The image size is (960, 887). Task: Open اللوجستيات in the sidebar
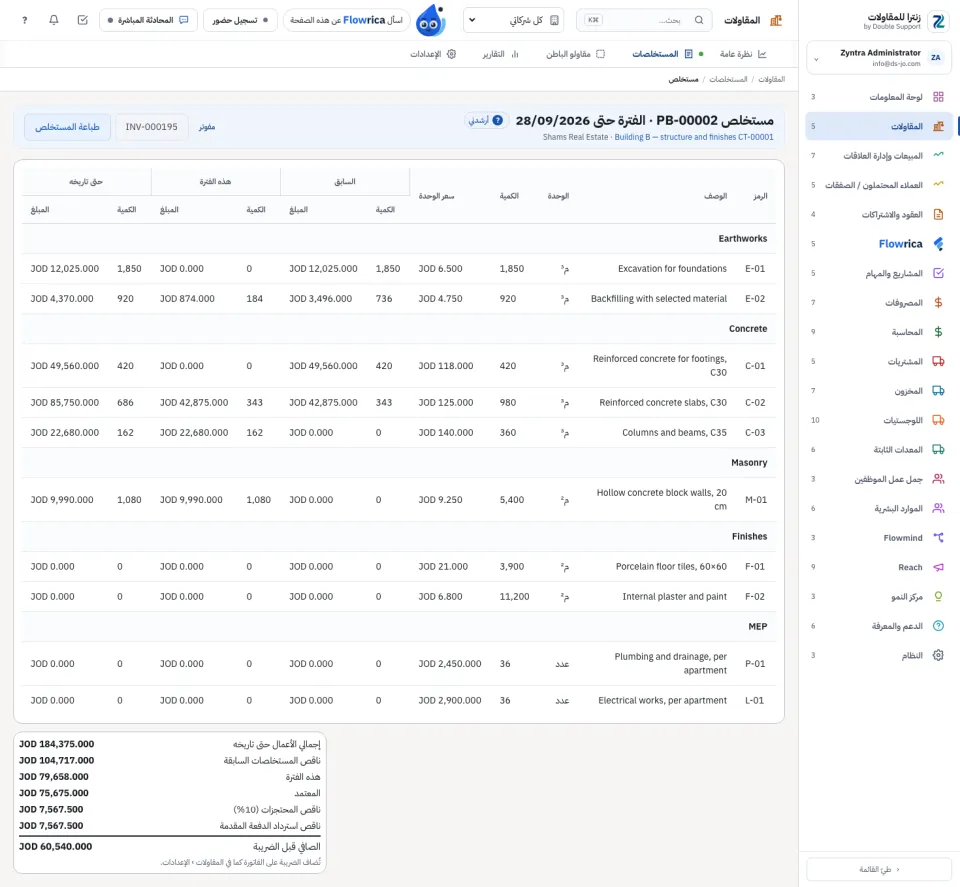click(879, 420)
